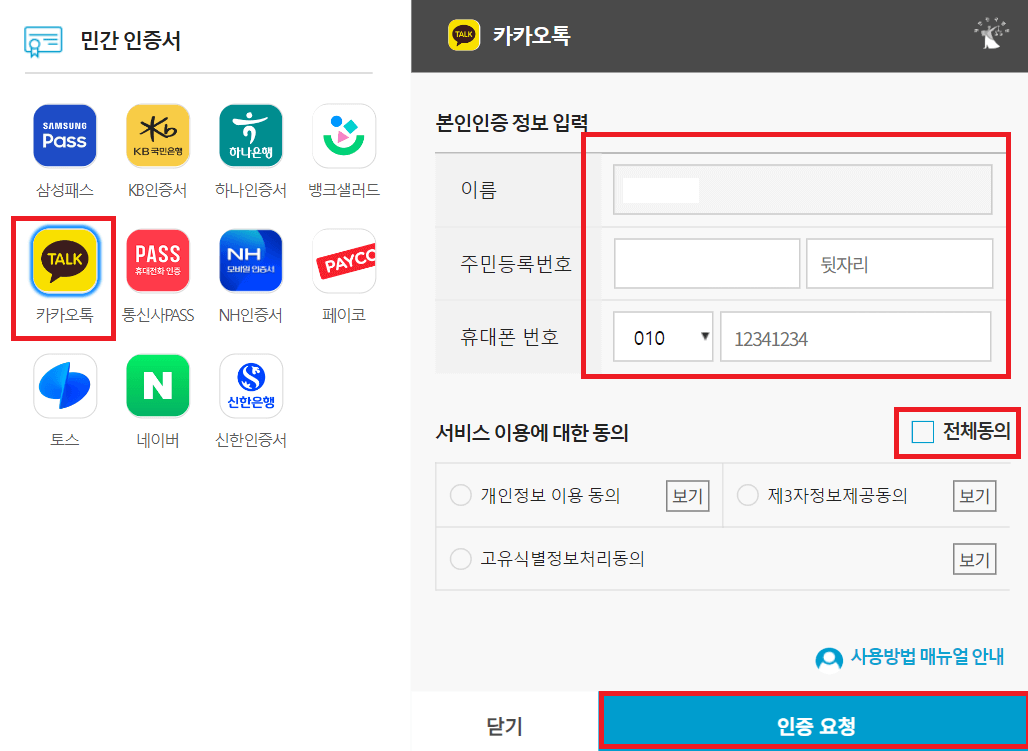Check the 전체동의 checkbox

922,432
